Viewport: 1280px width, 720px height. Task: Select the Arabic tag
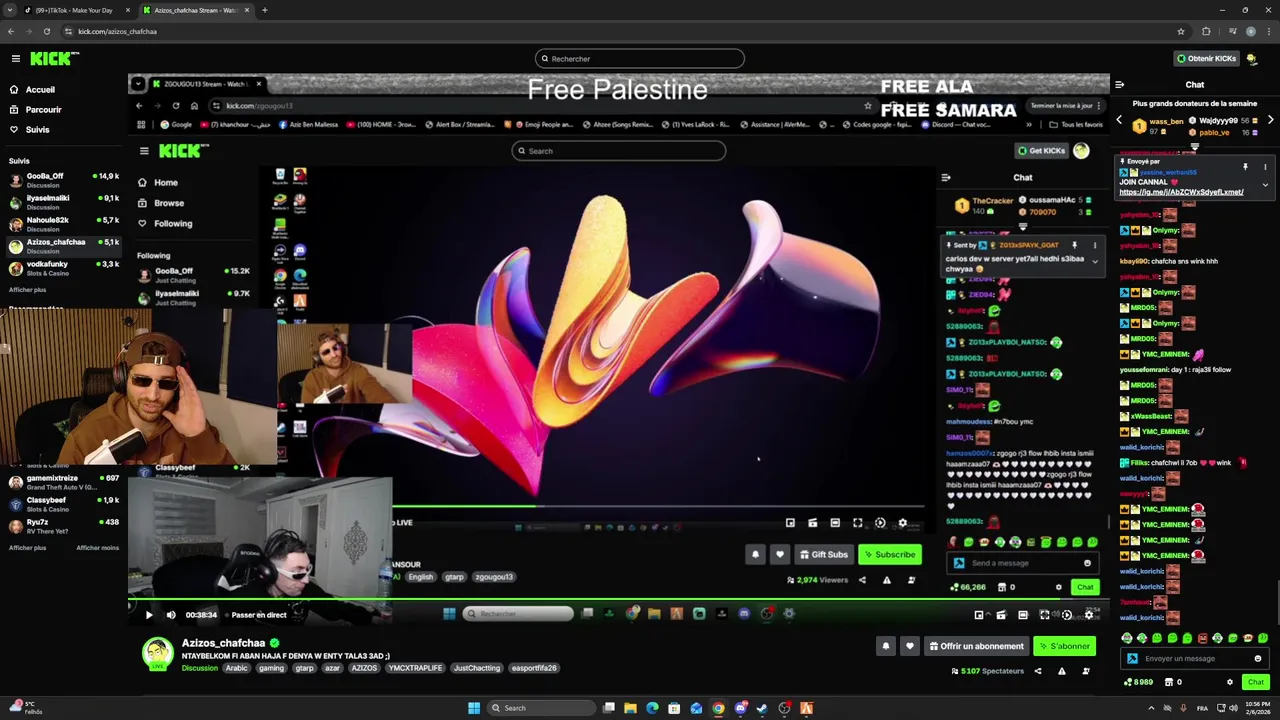click(236, 668)
